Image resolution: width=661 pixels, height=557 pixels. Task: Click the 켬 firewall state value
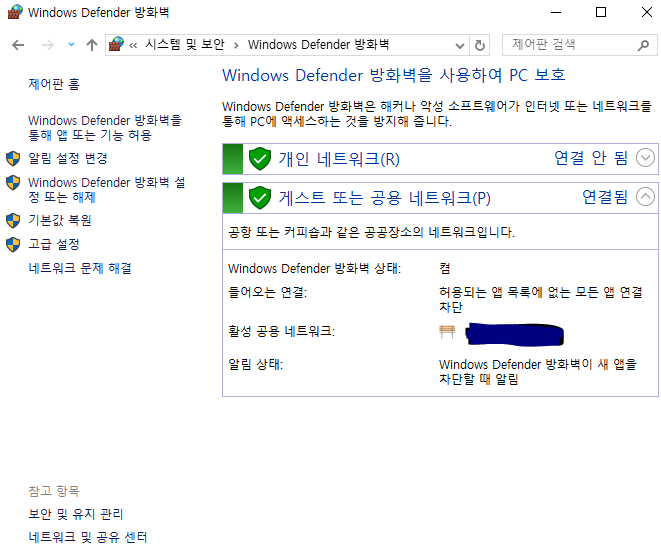pos(445,268)
